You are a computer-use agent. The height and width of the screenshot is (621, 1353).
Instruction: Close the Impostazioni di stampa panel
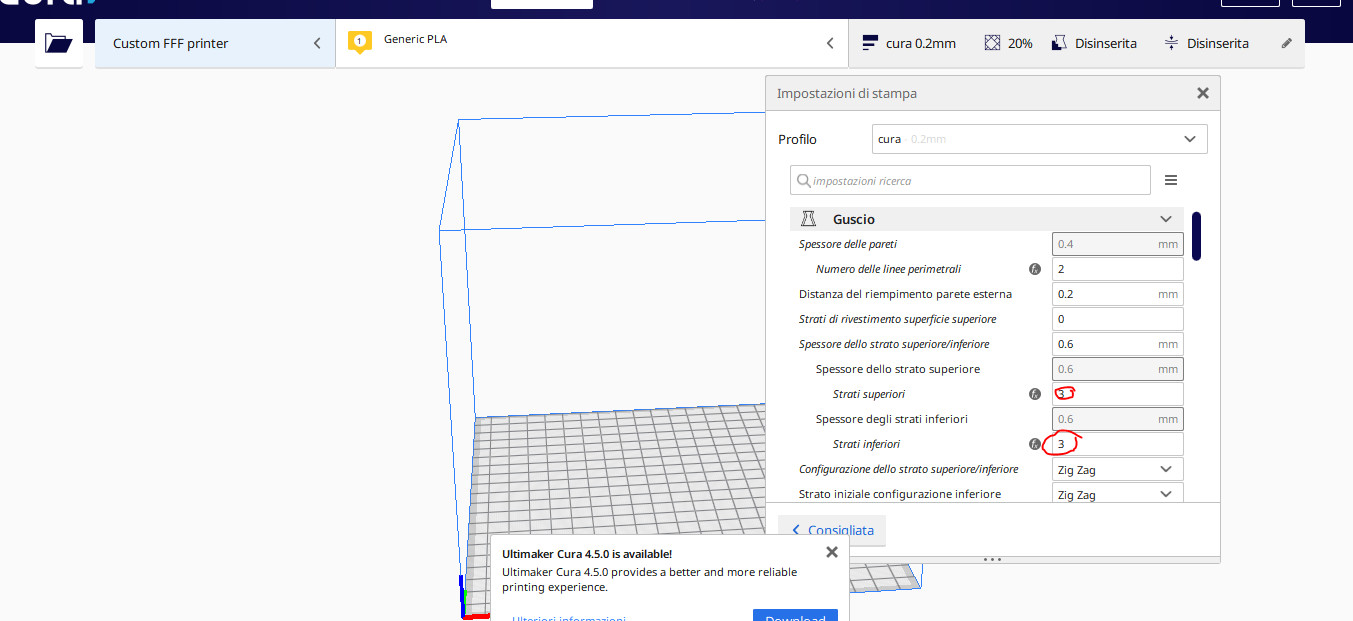click(1203, 93)
